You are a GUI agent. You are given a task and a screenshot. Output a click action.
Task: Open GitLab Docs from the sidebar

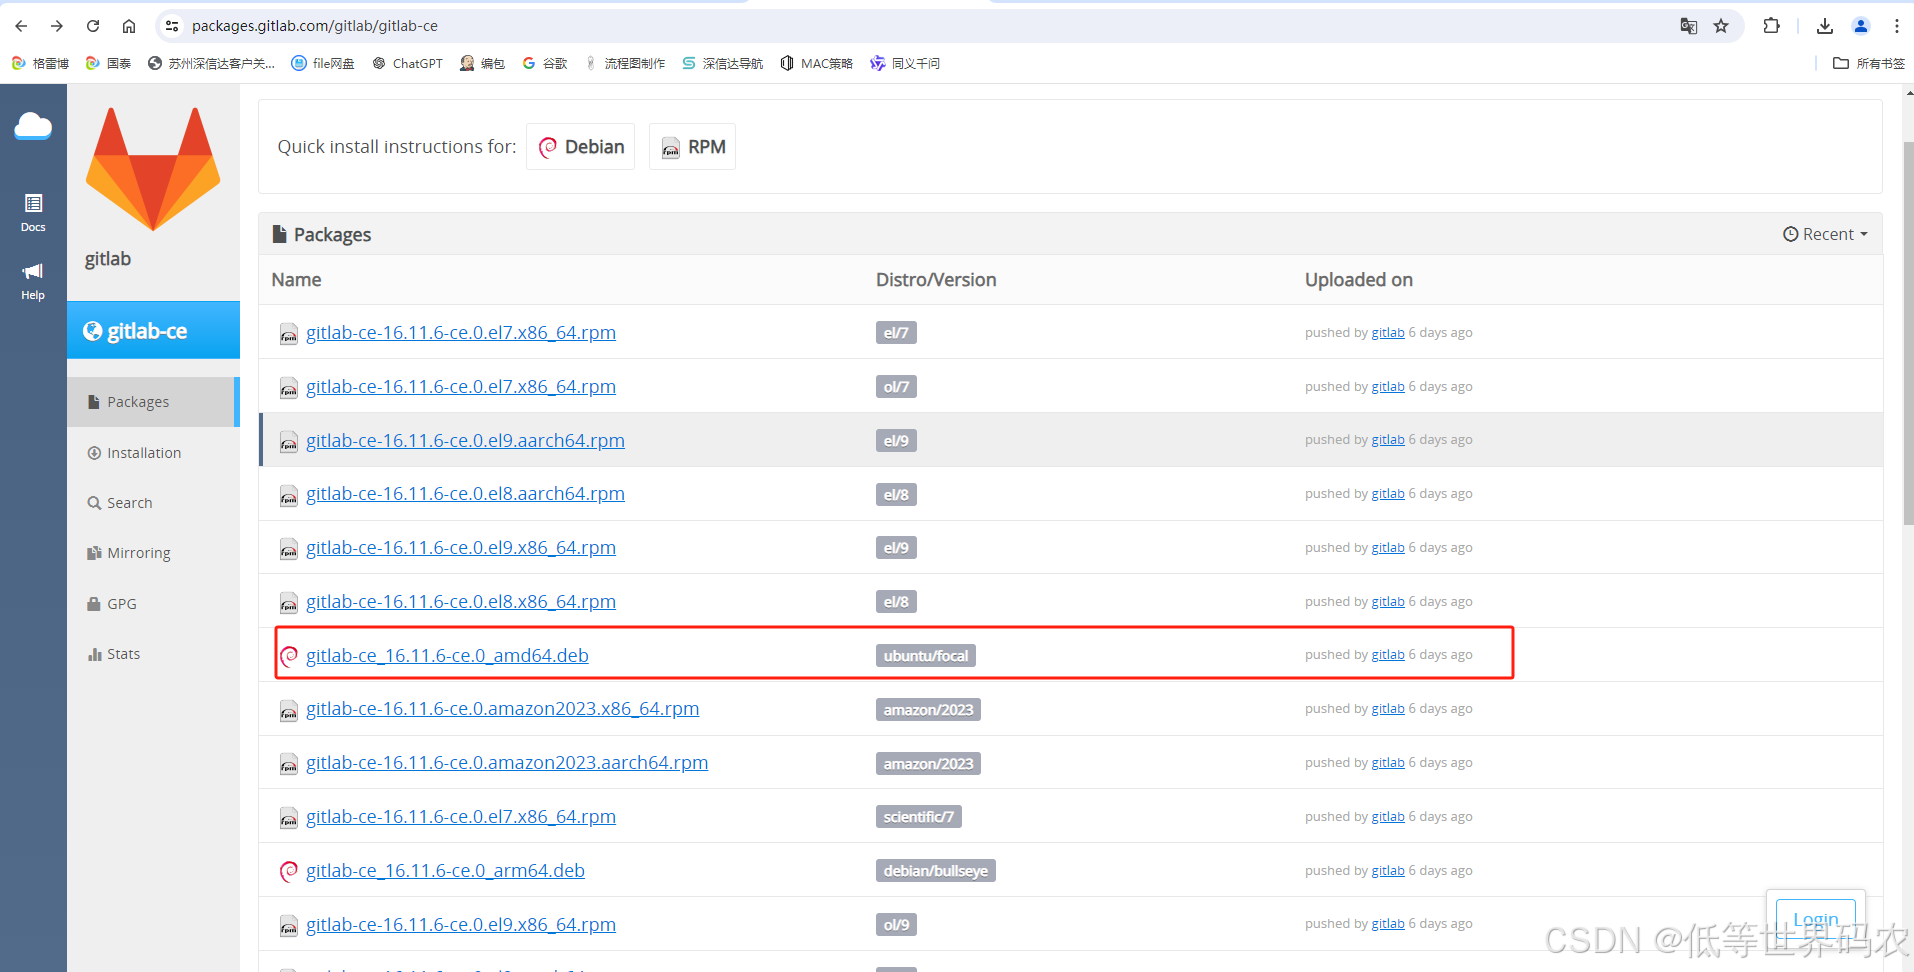point(33,210)
